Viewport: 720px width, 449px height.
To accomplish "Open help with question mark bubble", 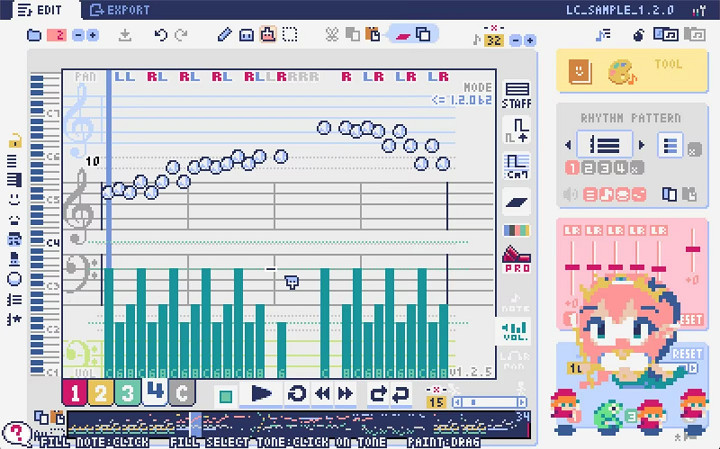I will [17, 432].
